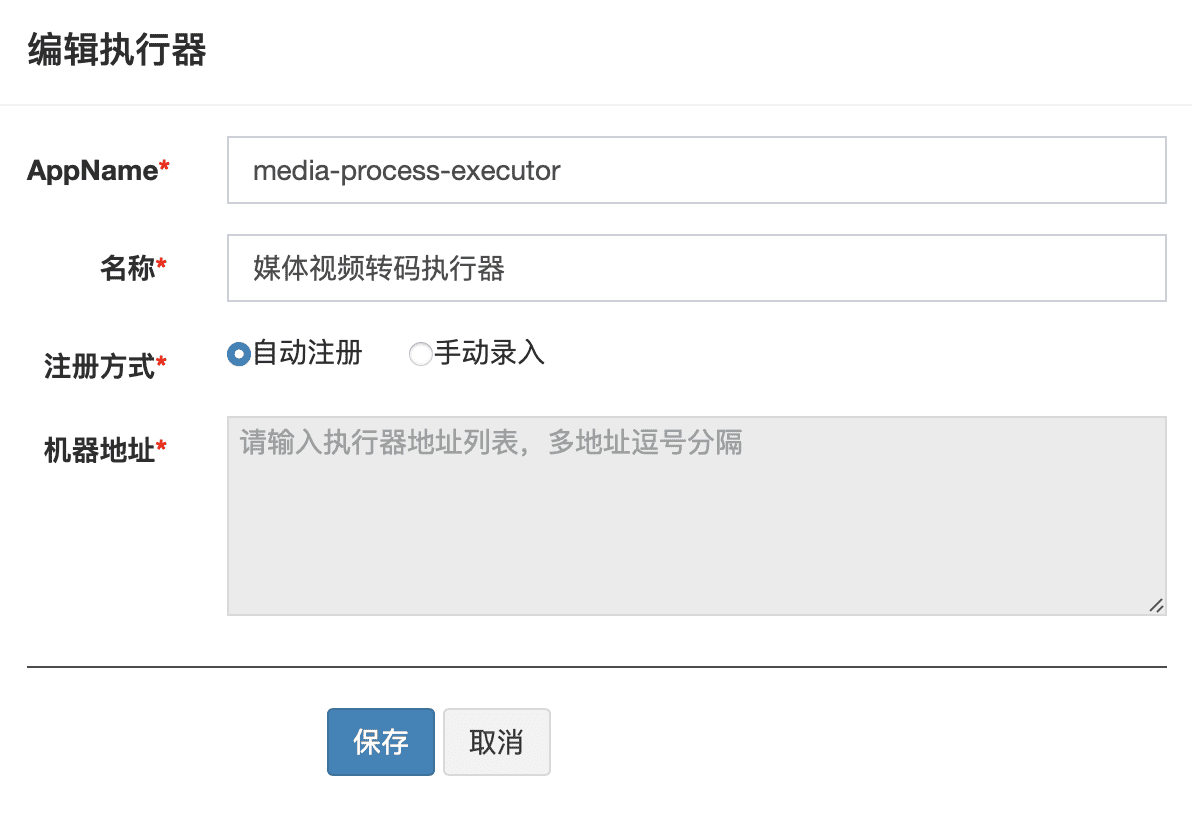The height and width of the screenshot is (830, 1192).
Task: Focus the 名称 text field
Action: point(696,268)
